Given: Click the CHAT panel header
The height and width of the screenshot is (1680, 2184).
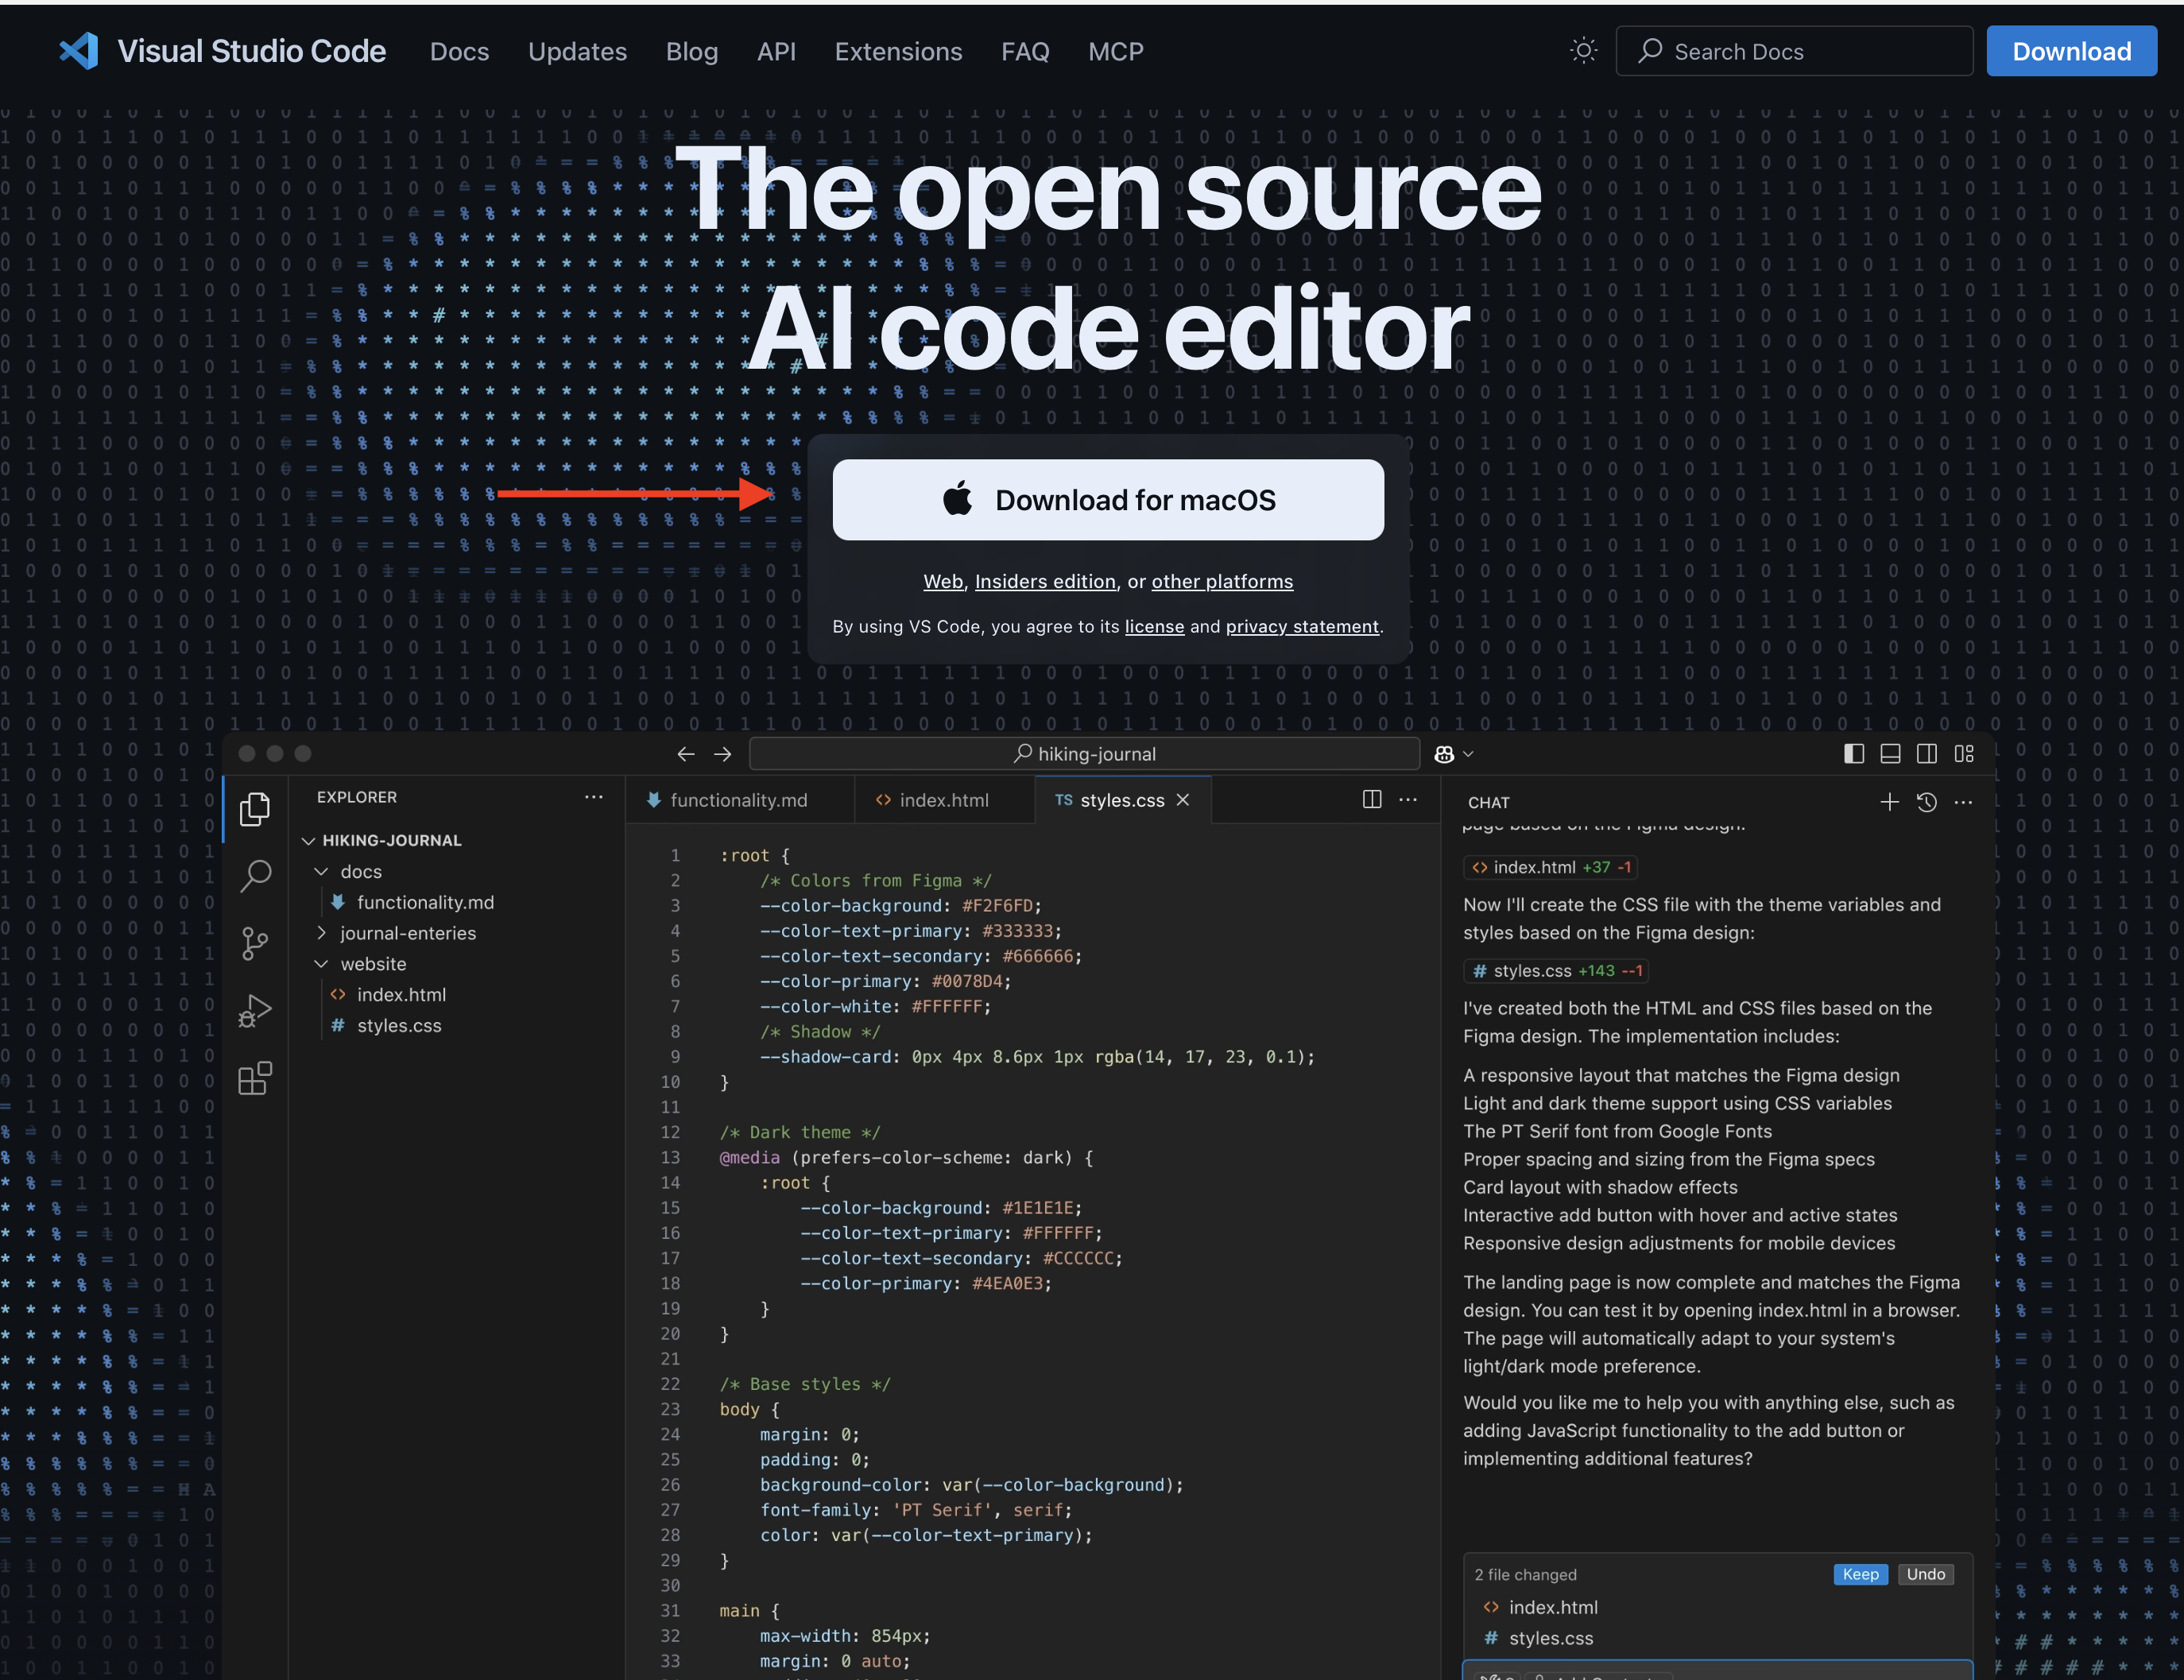Looking at the screenshot, I should (x=1488, y=802).
